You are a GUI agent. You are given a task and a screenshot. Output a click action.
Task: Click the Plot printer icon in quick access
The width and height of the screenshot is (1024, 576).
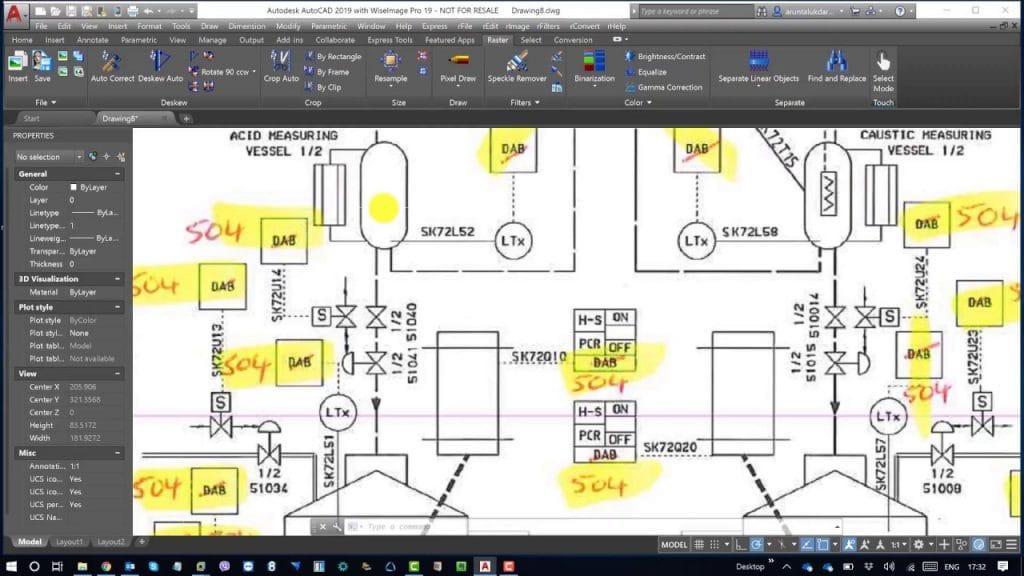[x=133, y=11]
